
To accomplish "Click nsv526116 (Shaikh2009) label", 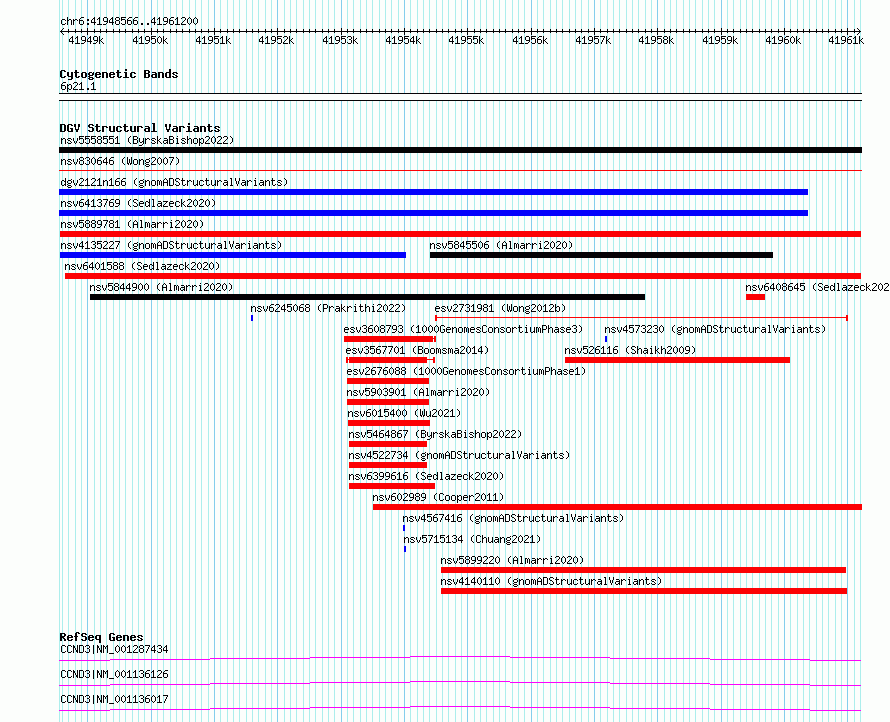I will coord(630,350).
